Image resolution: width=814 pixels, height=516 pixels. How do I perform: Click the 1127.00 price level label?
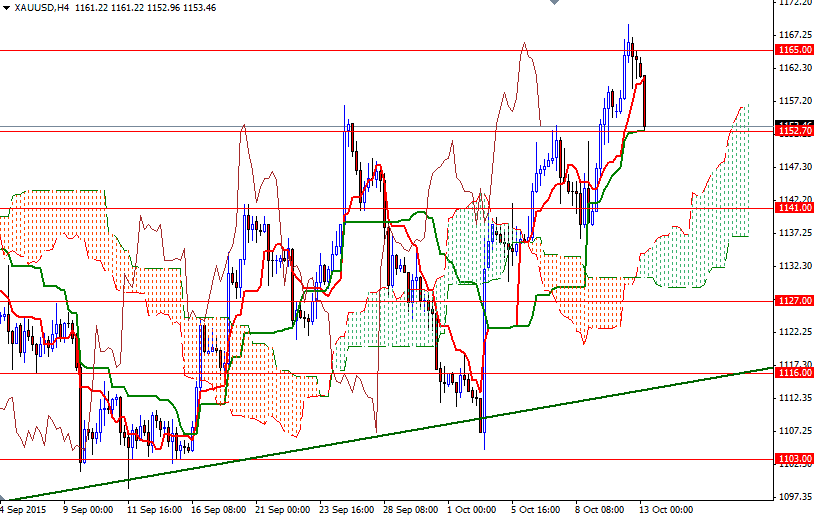[794, 301]
